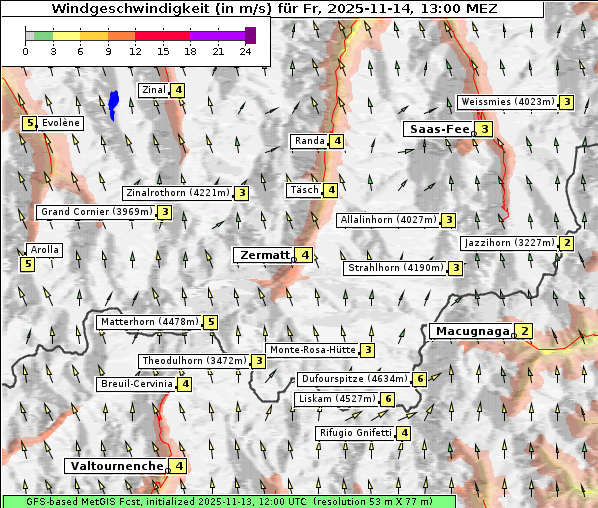The width and height of the screenshot is (598, 508).
Task: Click the Zinal label
Action: (154, 90)
